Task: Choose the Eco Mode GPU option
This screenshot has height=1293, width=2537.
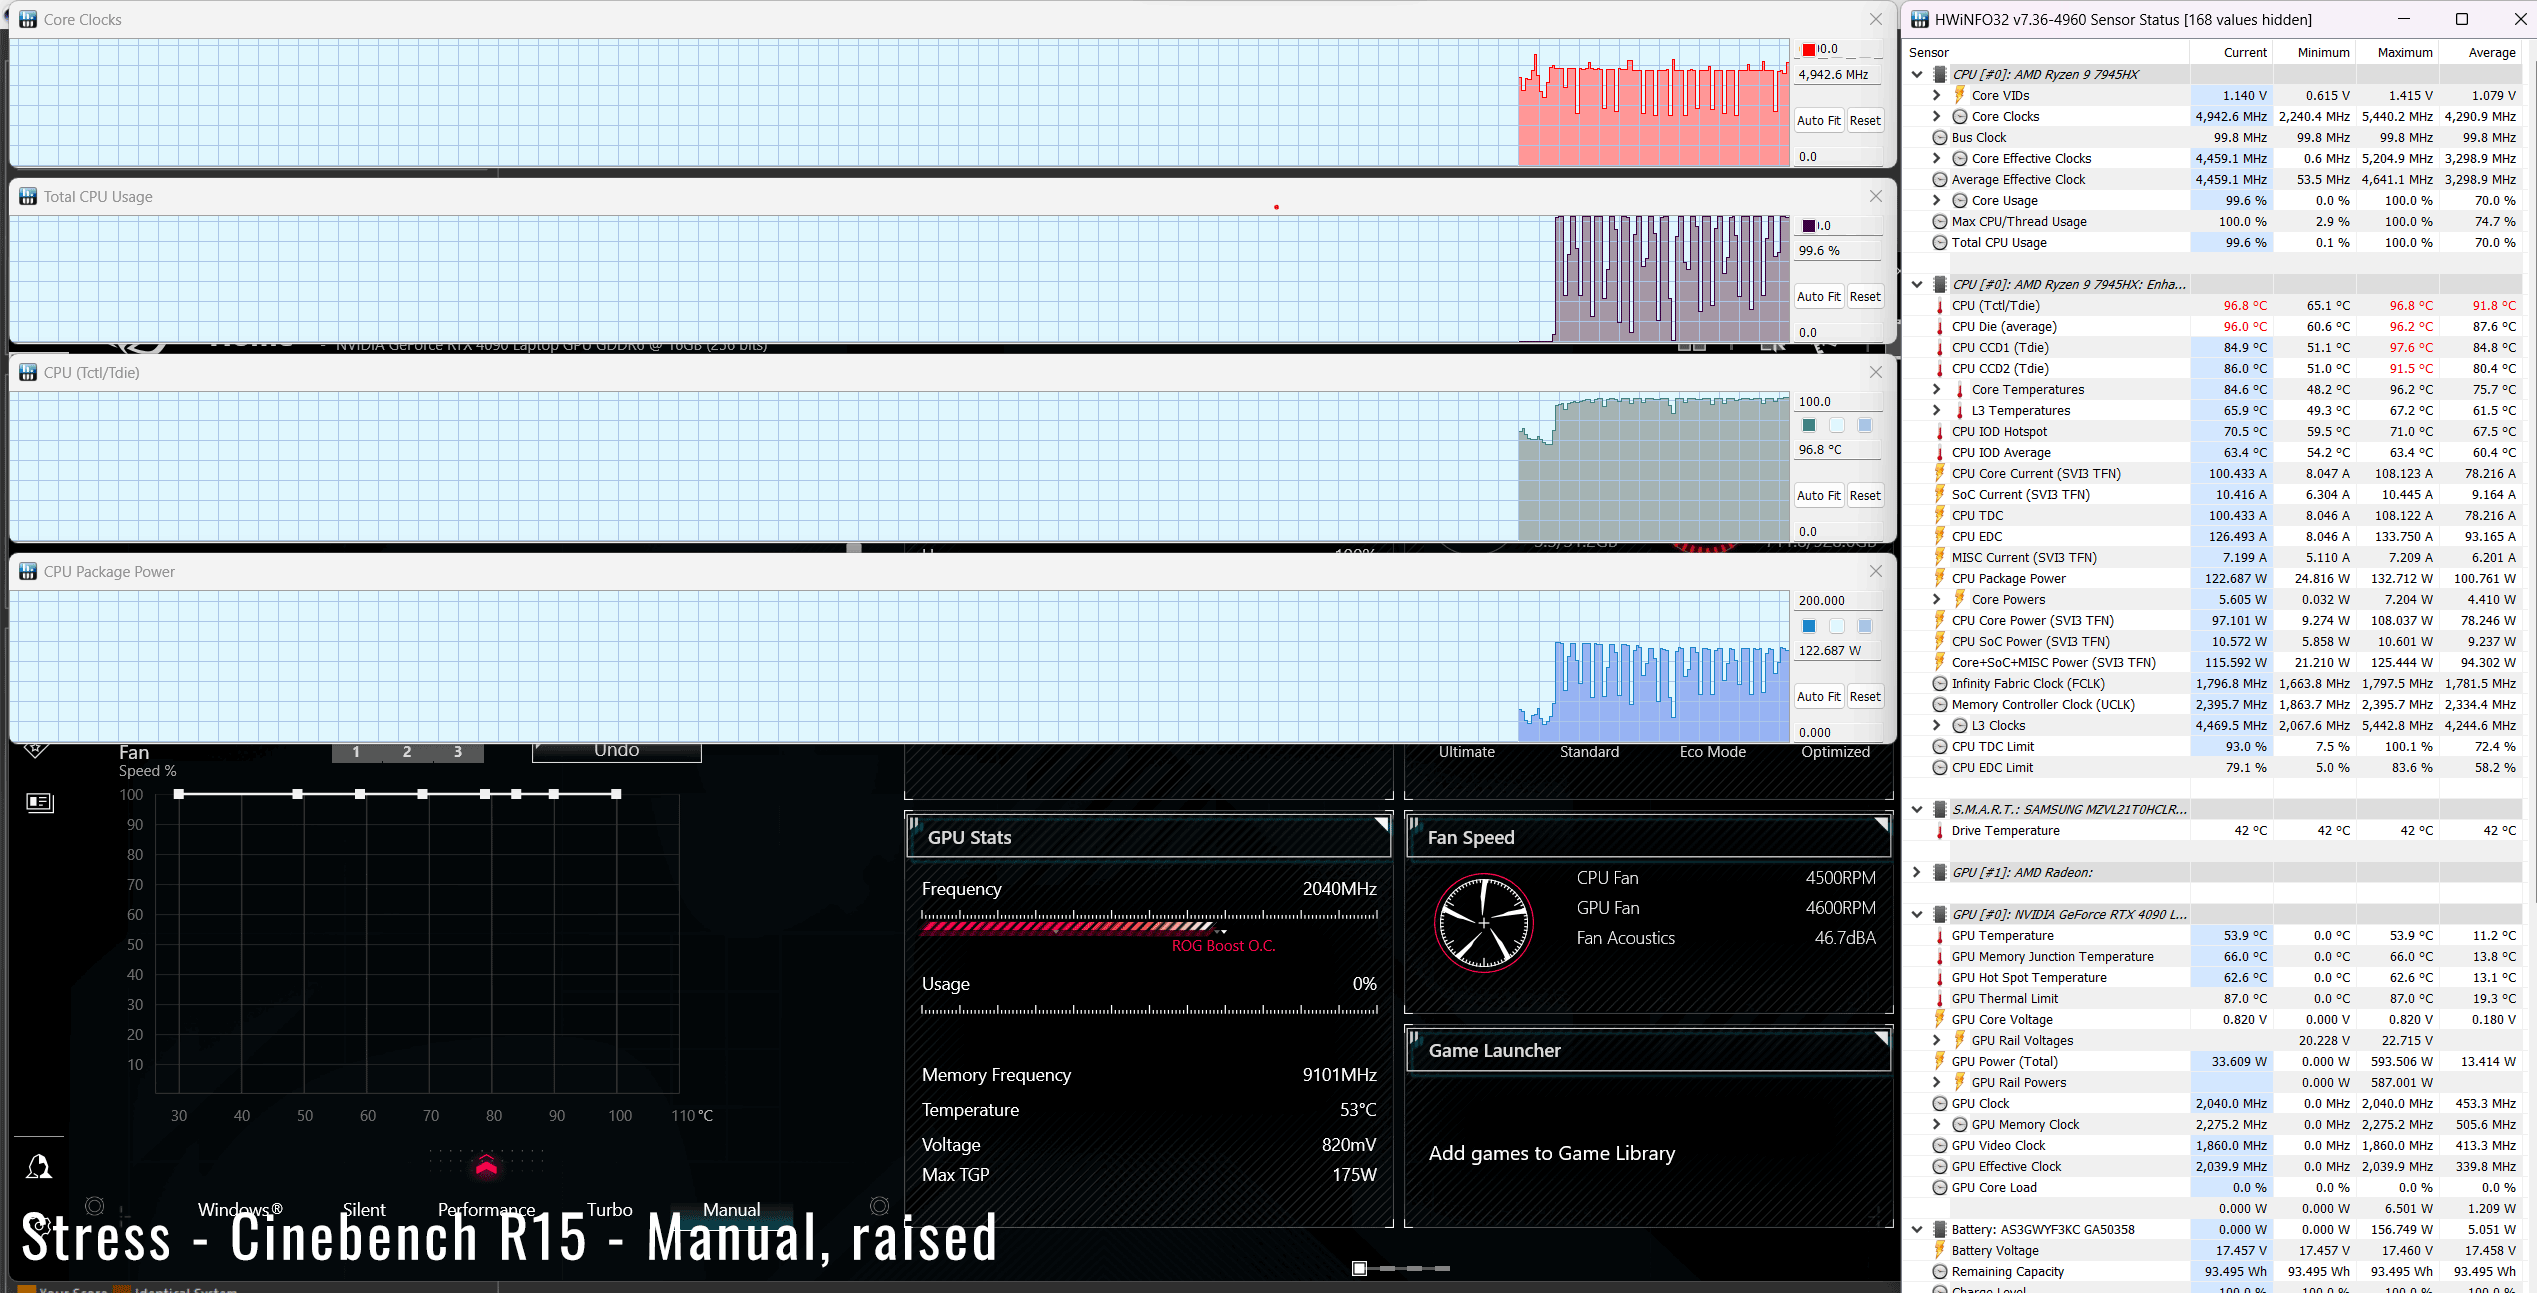Action: [x=1712, y=752]
